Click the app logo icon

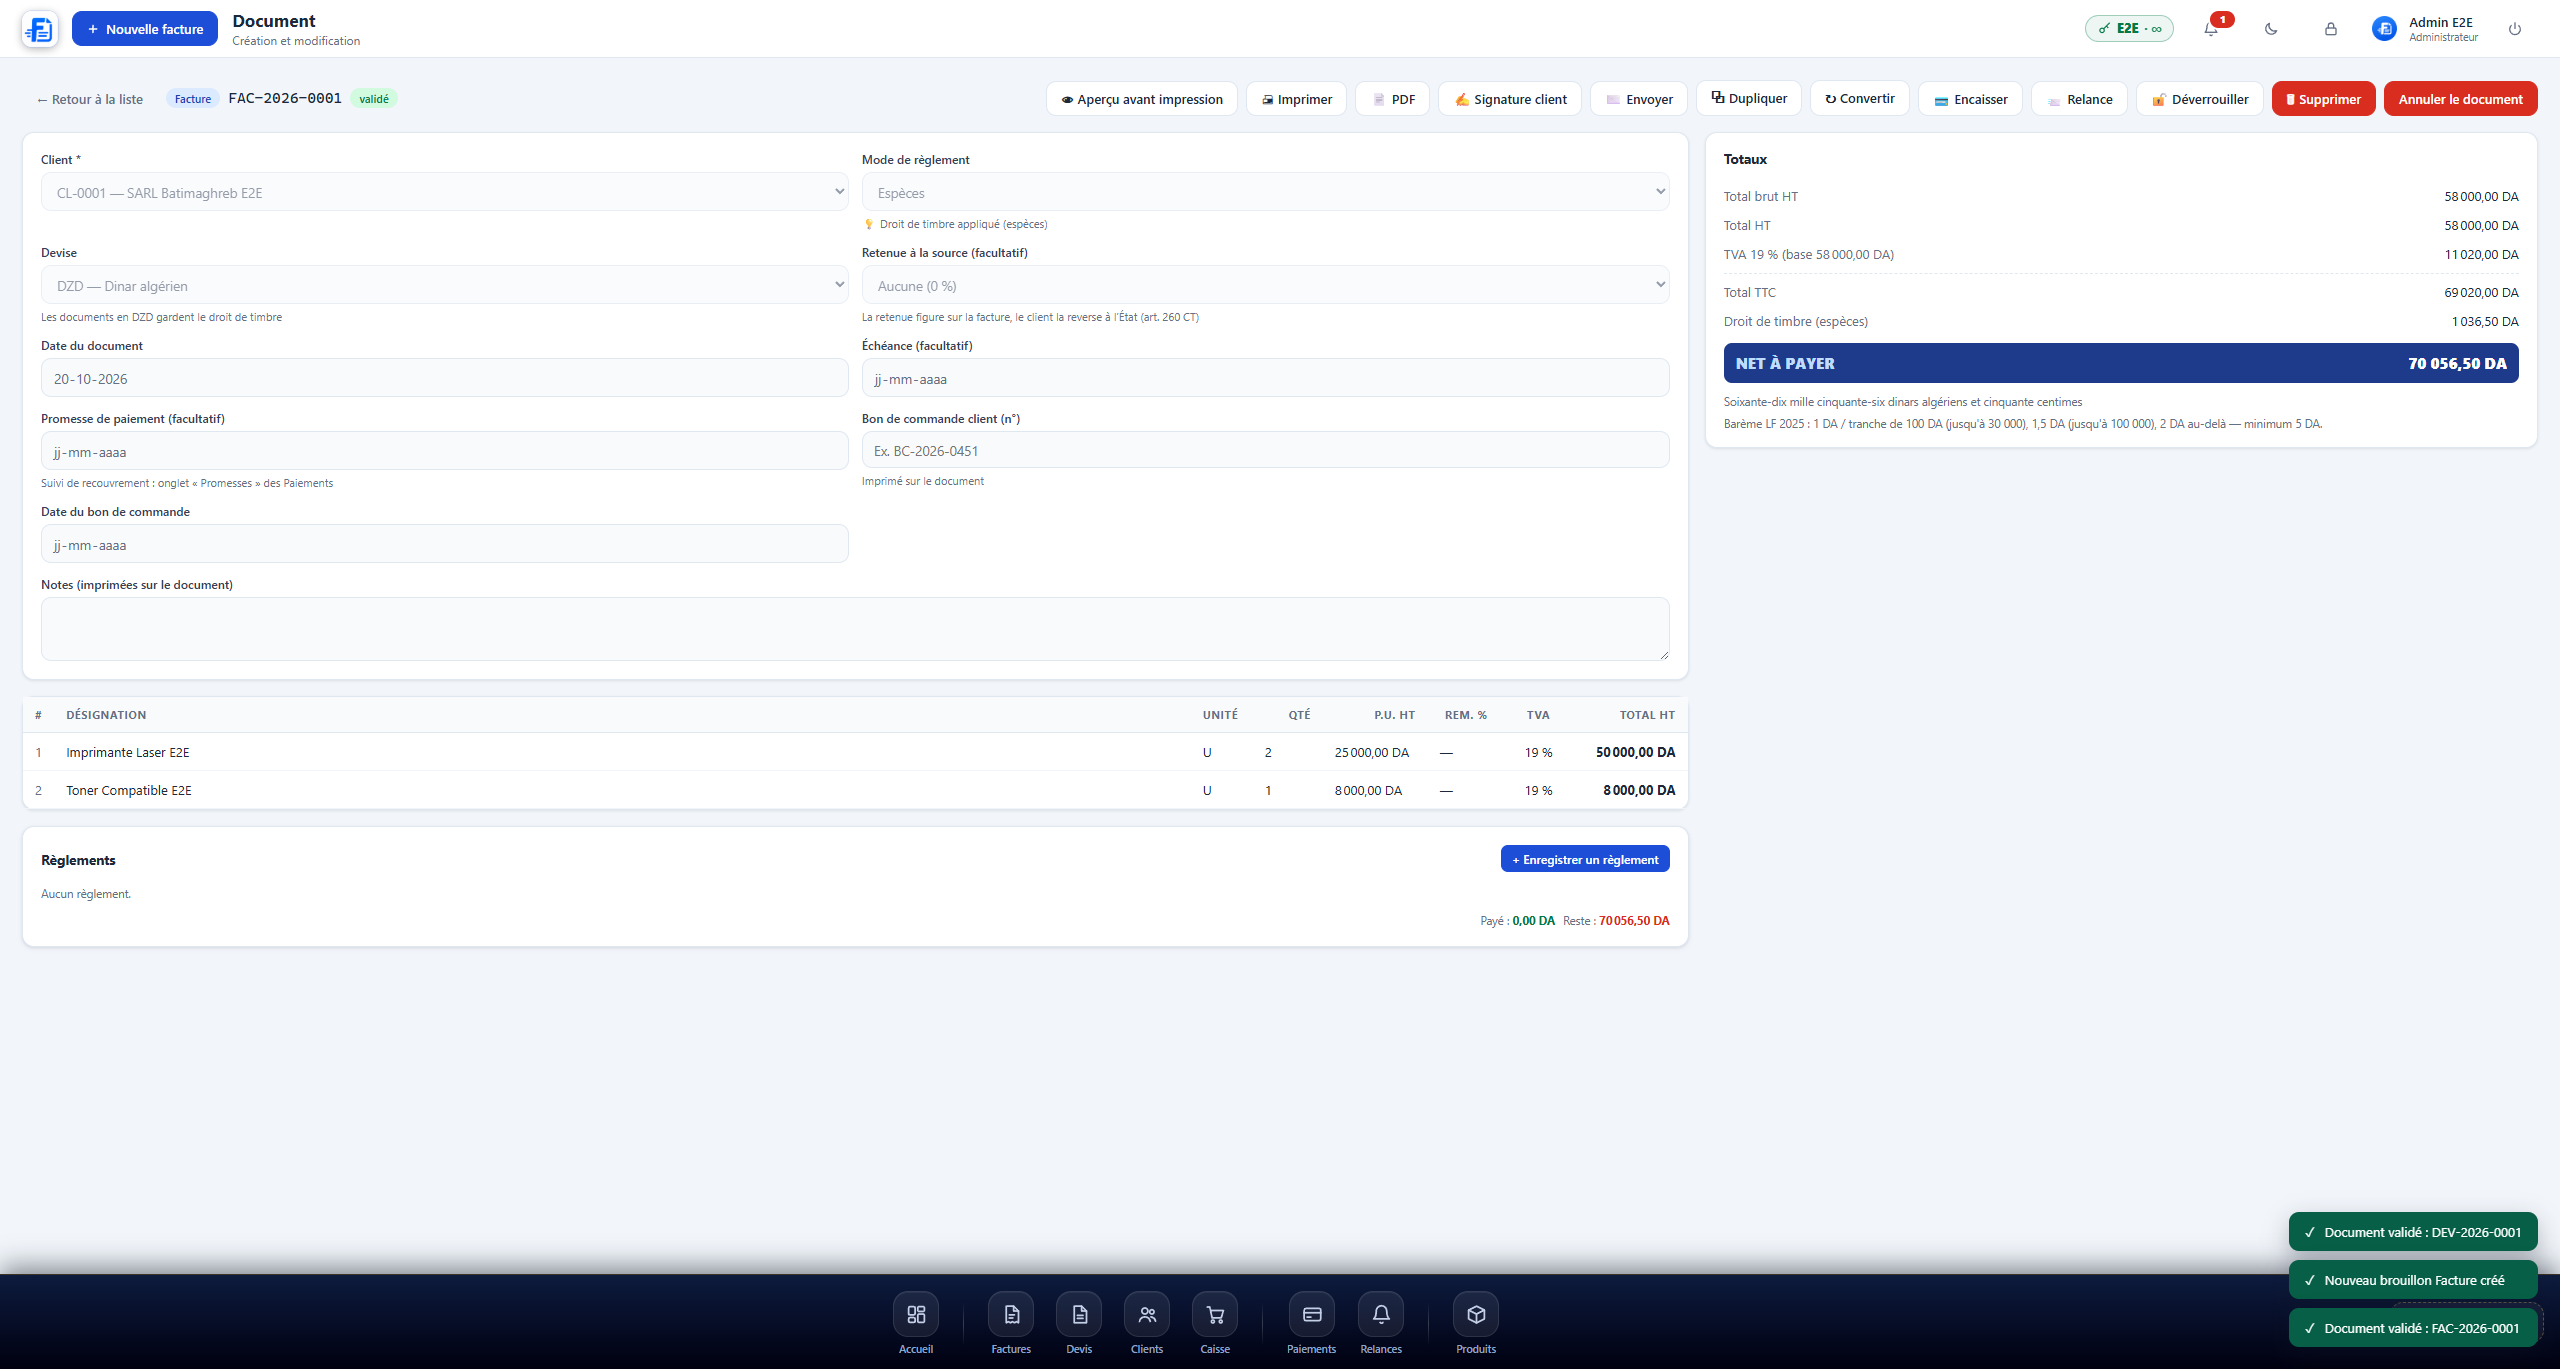point(40,29)
